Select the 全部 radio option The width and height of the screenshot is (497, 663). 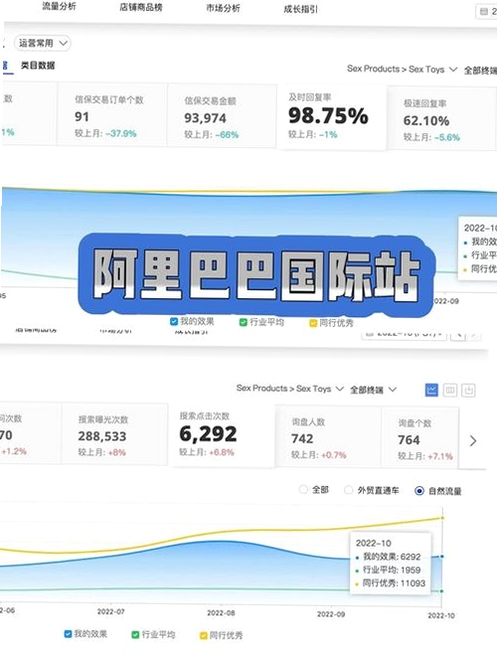click(x=314, y=489)
